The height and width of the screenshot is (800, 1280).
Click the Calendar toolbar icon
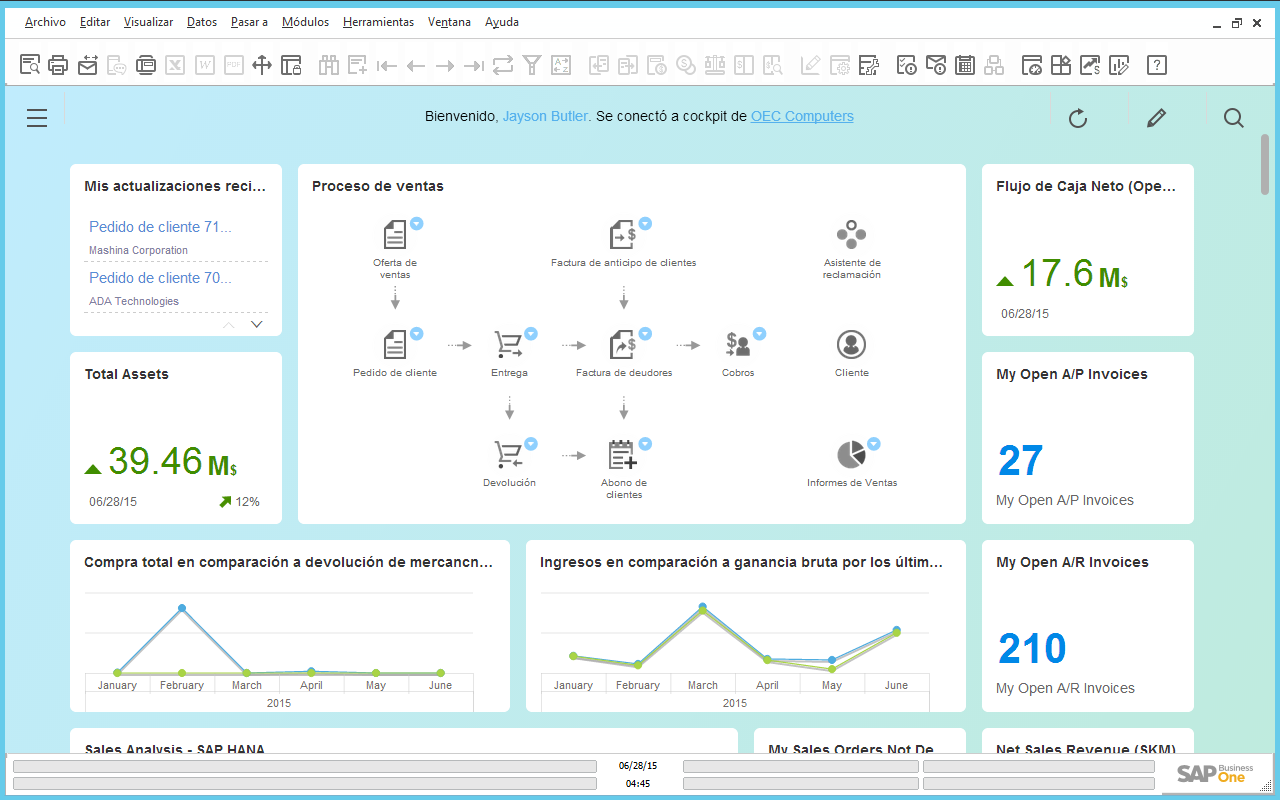coord(964,65)
